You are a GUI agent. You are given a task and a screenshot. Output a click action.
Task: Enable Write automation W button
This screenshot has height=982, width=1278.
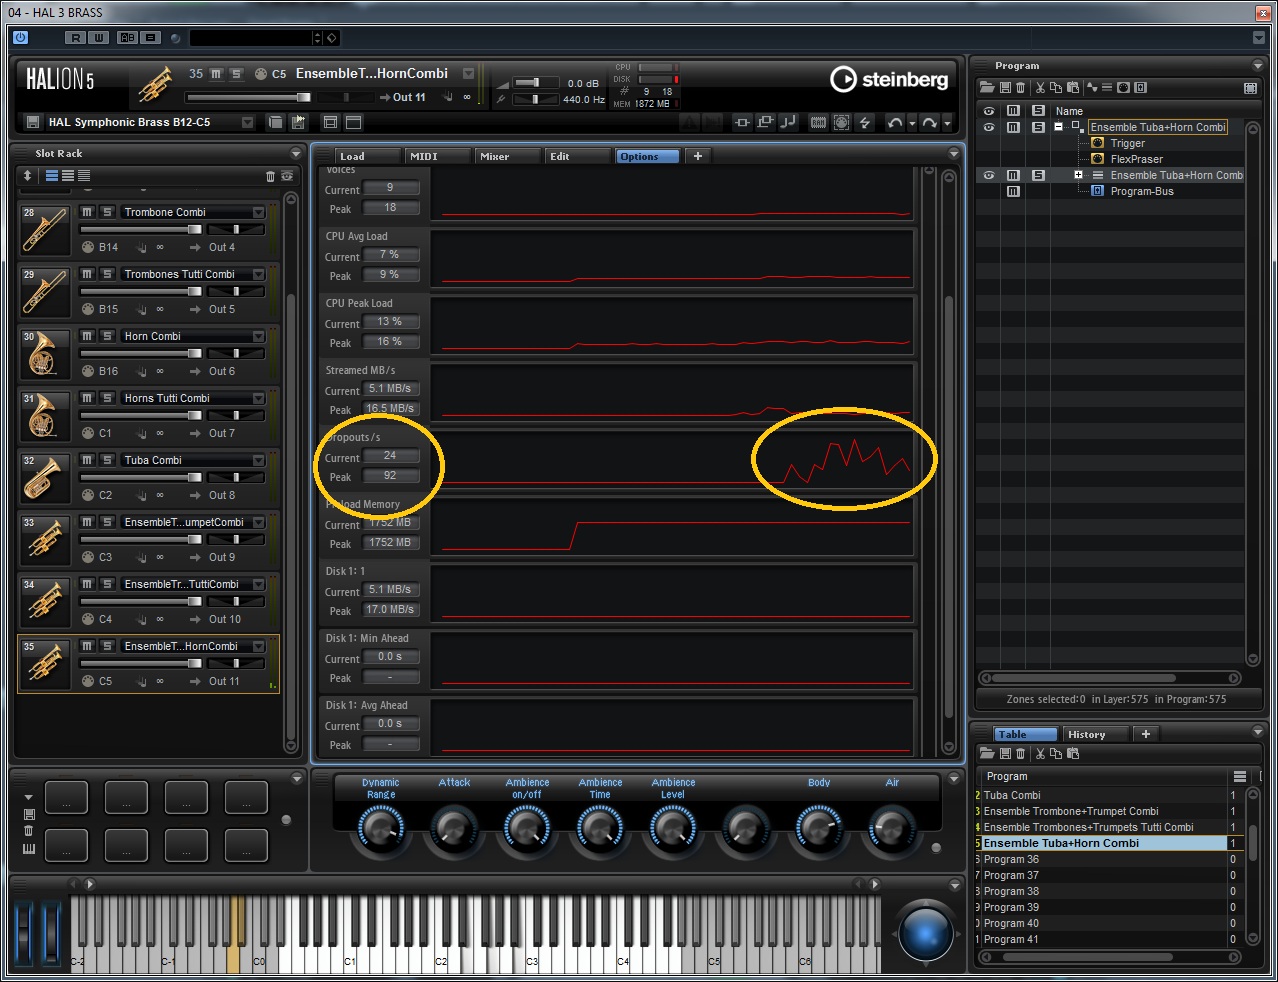click(97, 38)
